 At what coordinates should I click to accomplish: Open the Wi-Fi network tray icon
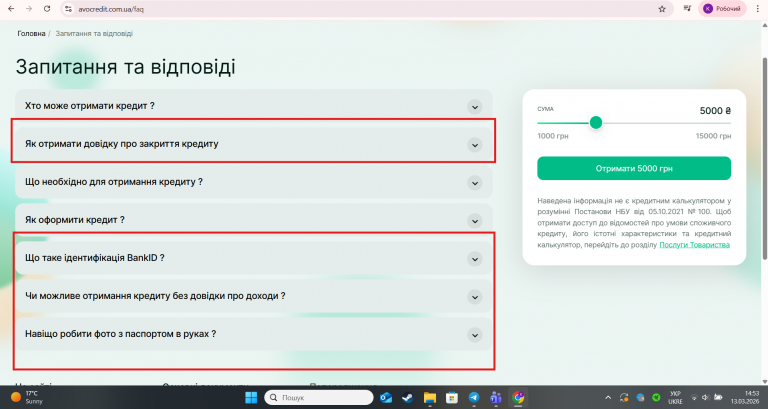694,397
